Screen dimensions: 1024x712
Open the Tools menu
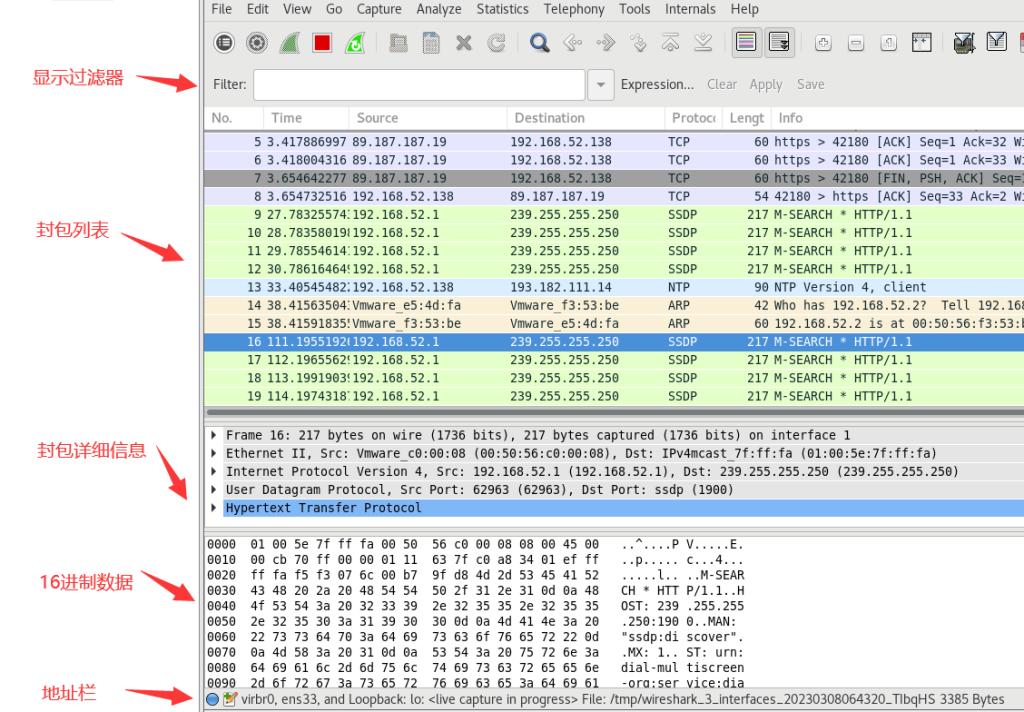click(x=634, y=9)
